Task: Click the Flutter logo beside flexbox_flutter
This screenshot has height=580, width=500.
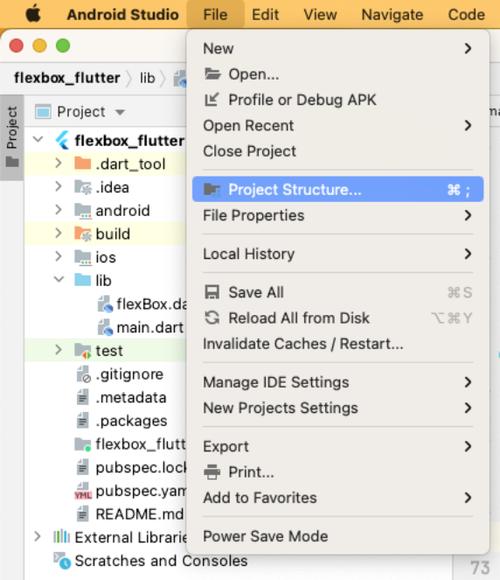Action: [62, 141]
